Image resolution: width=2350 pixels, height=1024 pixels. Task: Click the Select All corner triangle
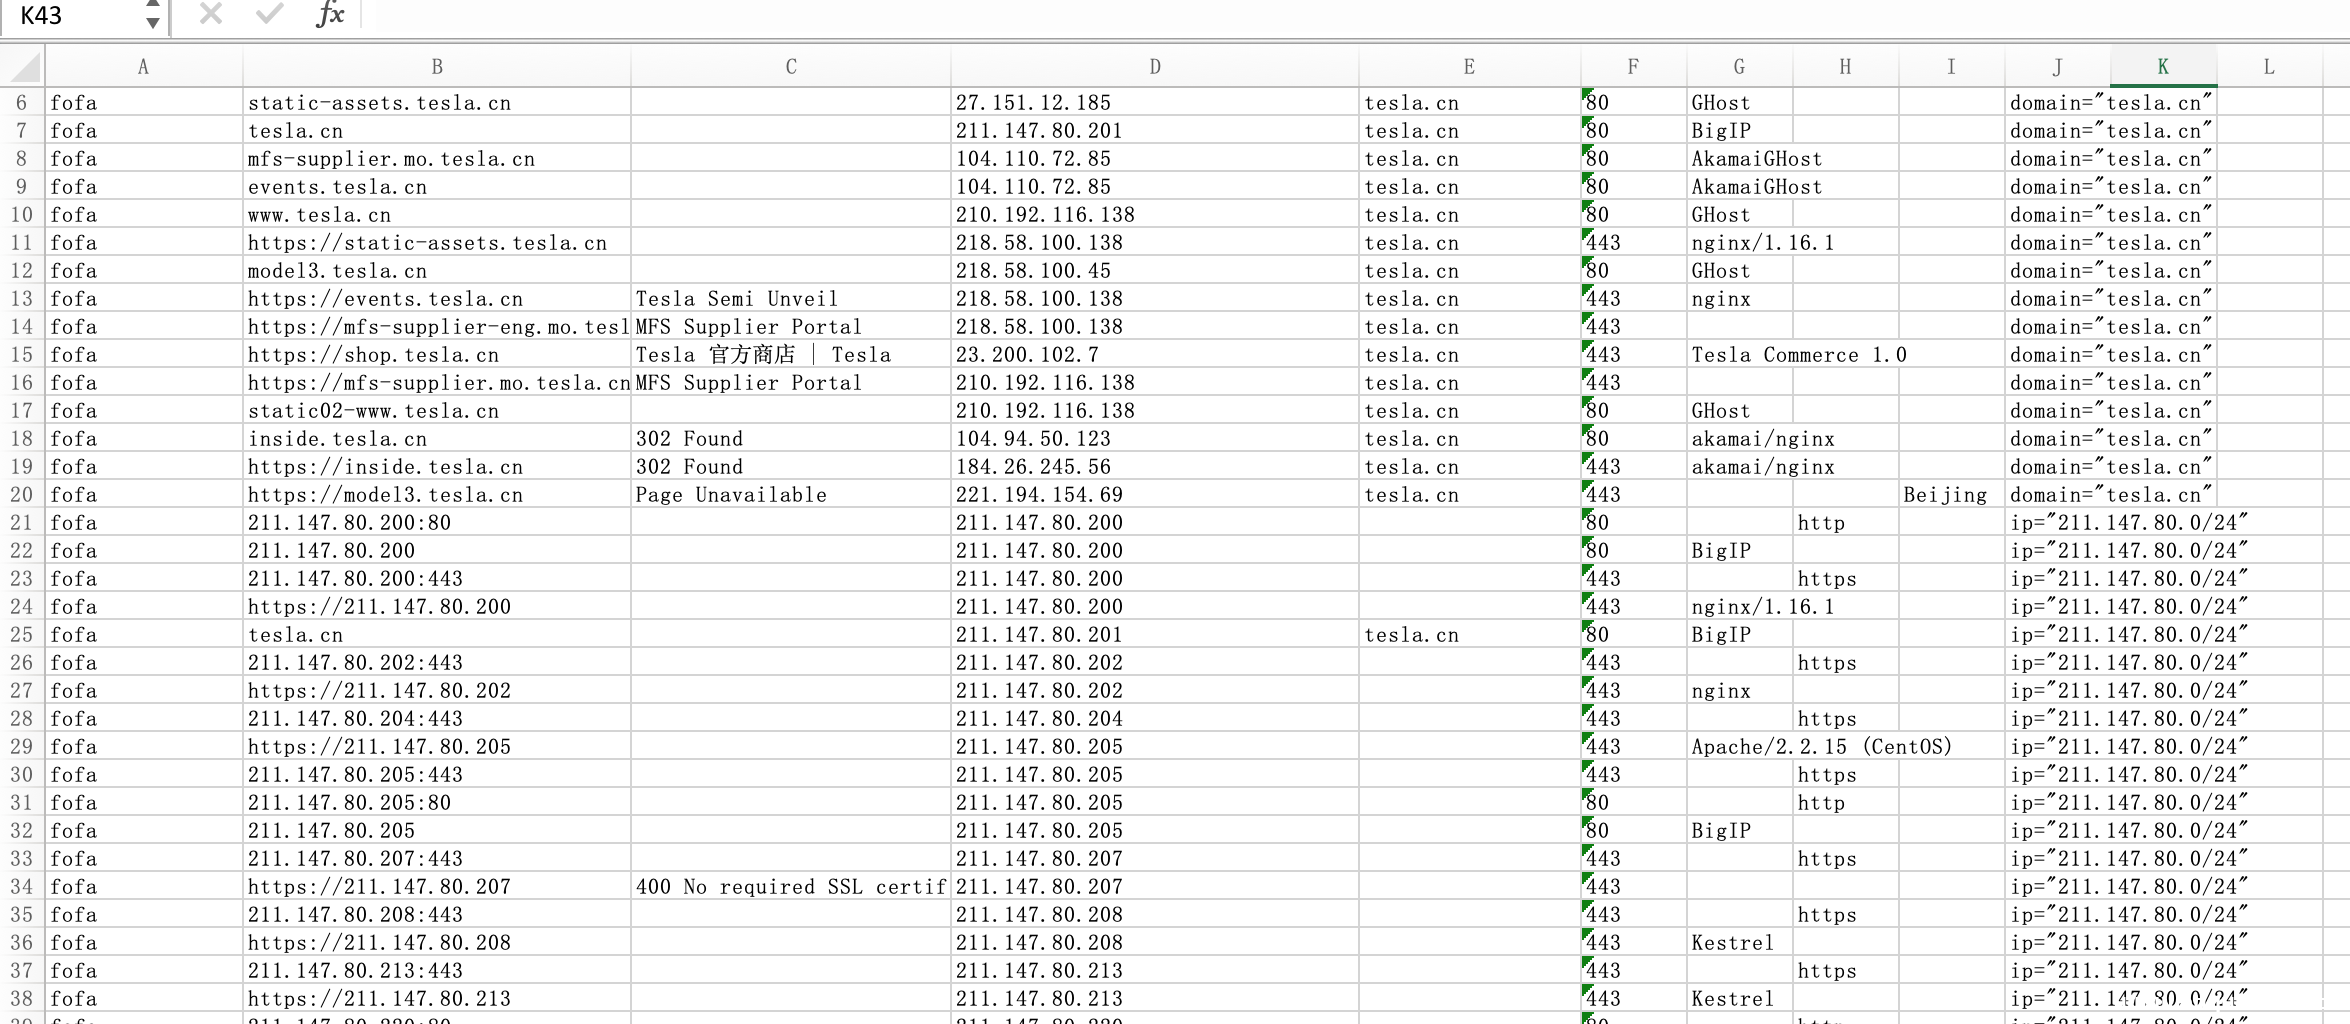[24, 67]
